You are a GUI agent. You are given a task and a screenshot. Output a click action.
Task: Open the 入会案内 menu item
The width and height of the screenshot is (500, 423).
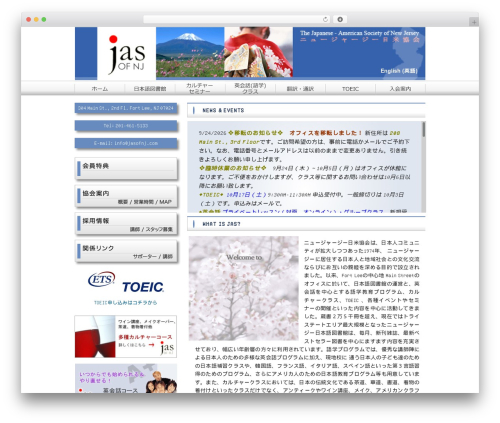tap(400, 89)
